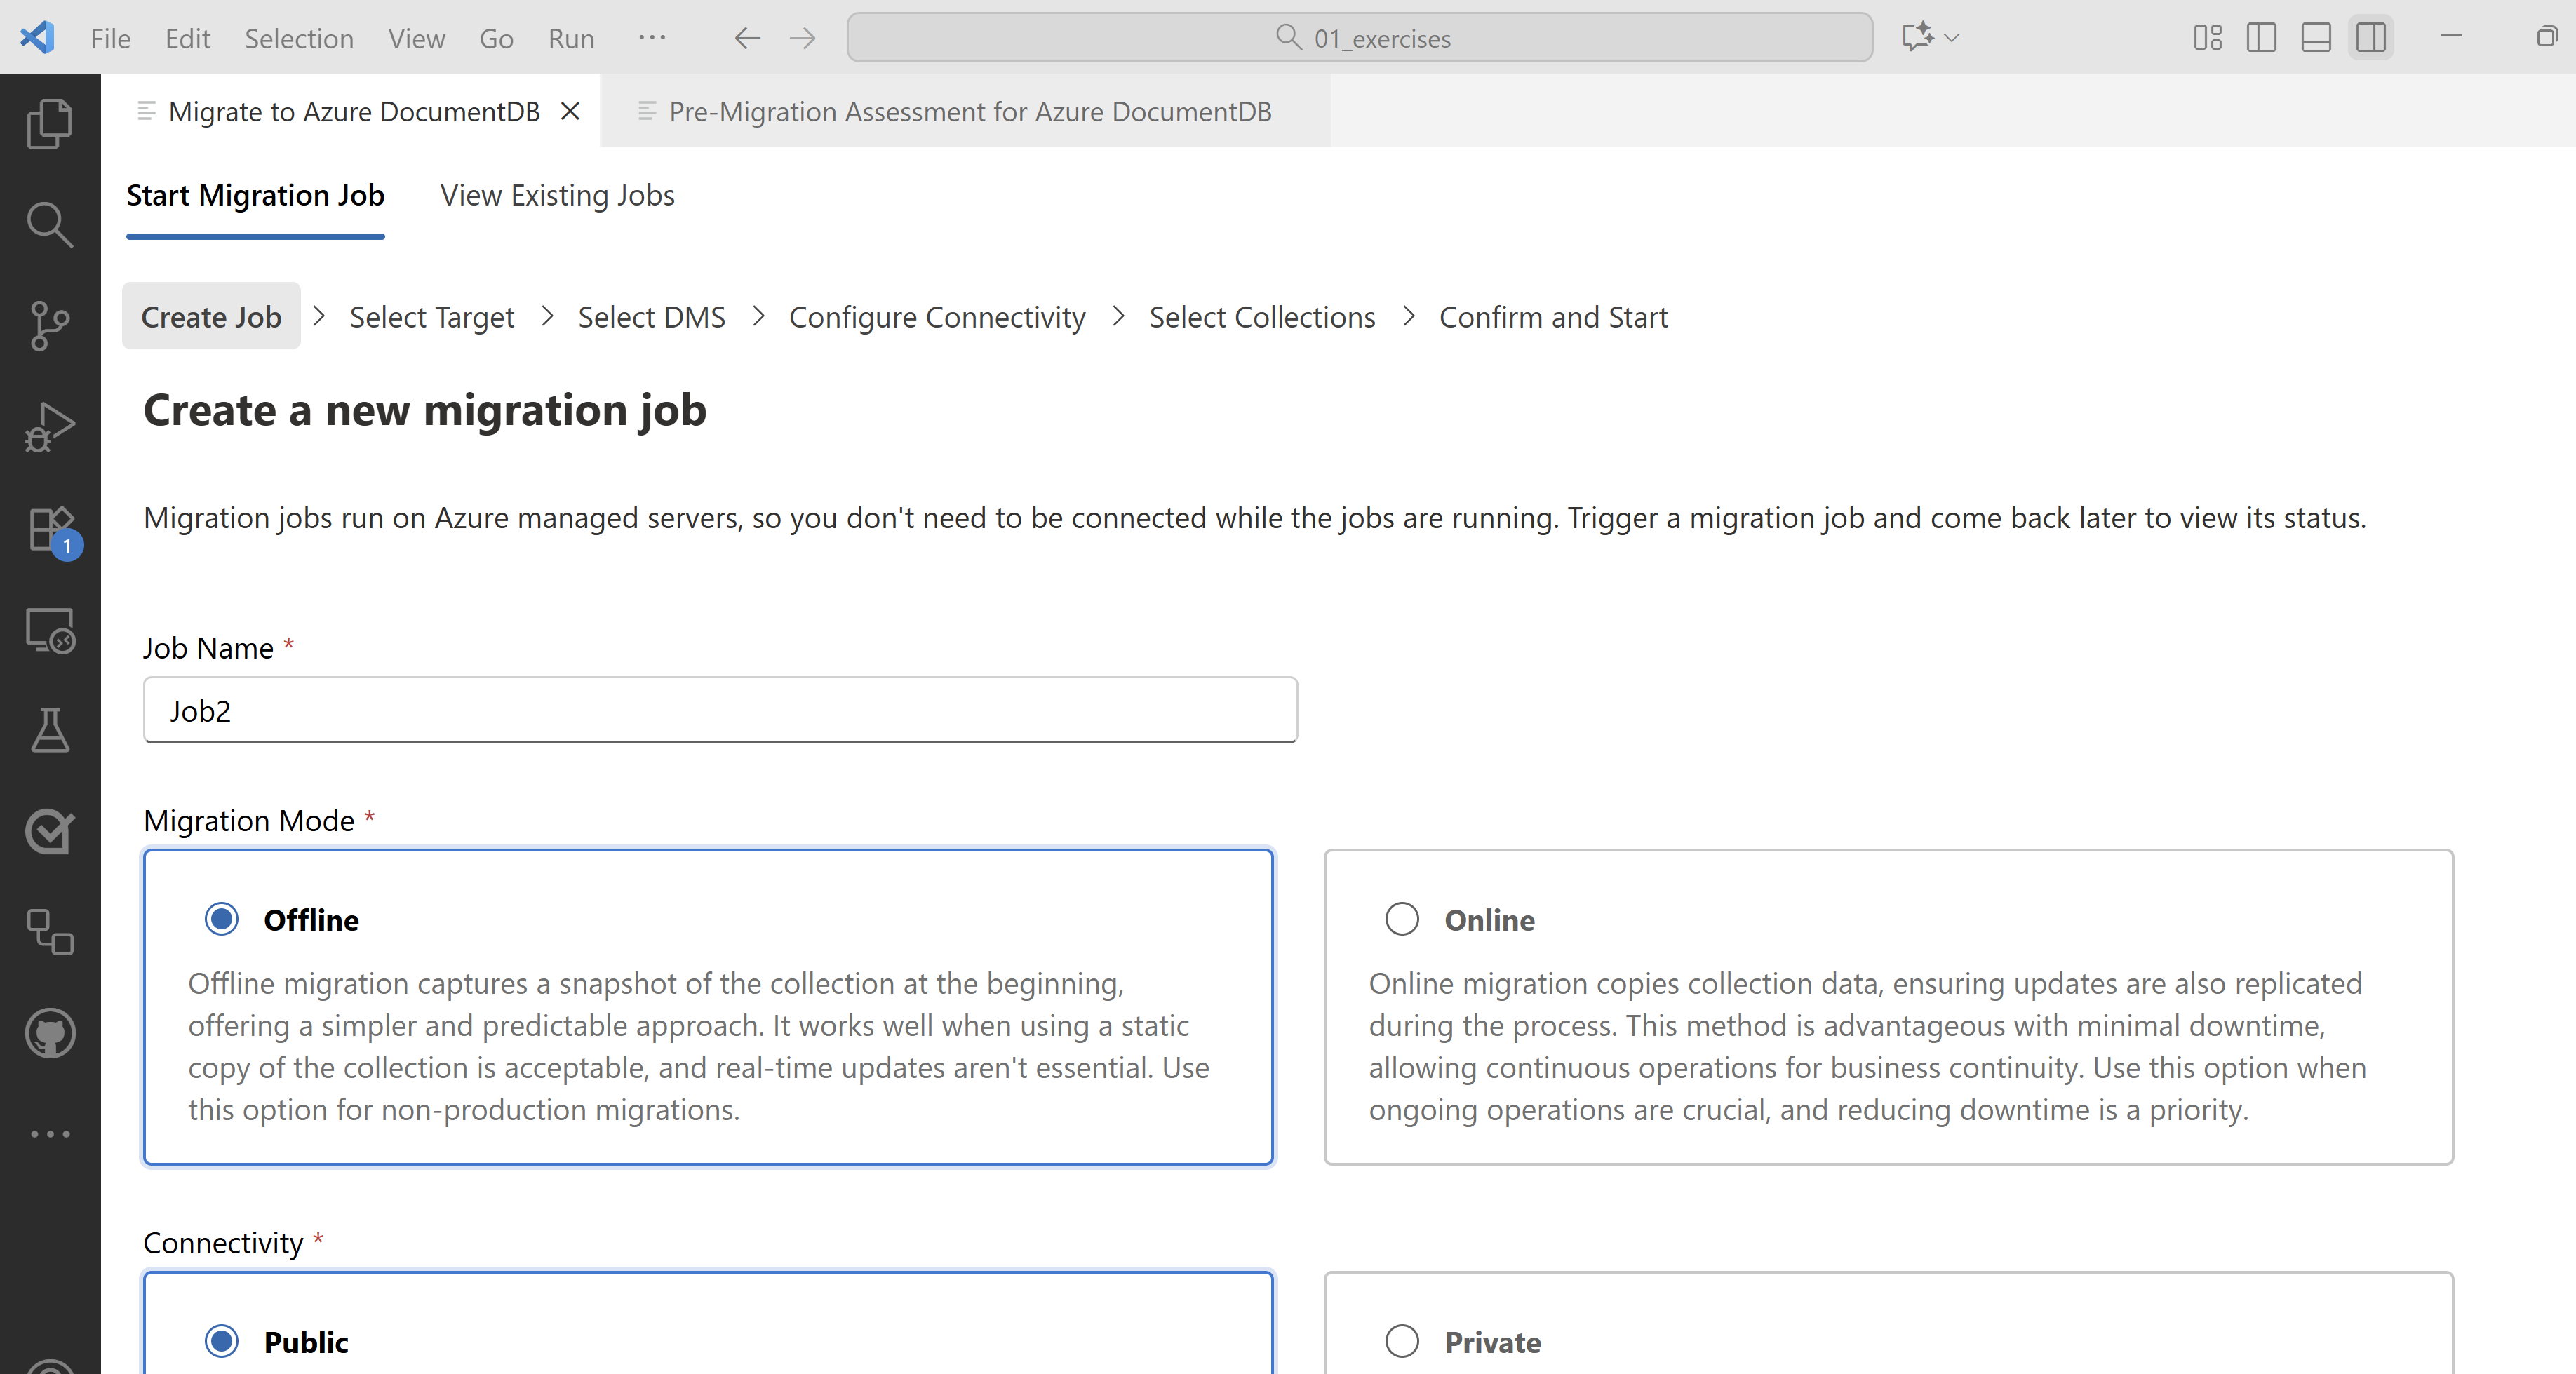
Task: Open the Testing flask icon
Action: tap(49, 731)
